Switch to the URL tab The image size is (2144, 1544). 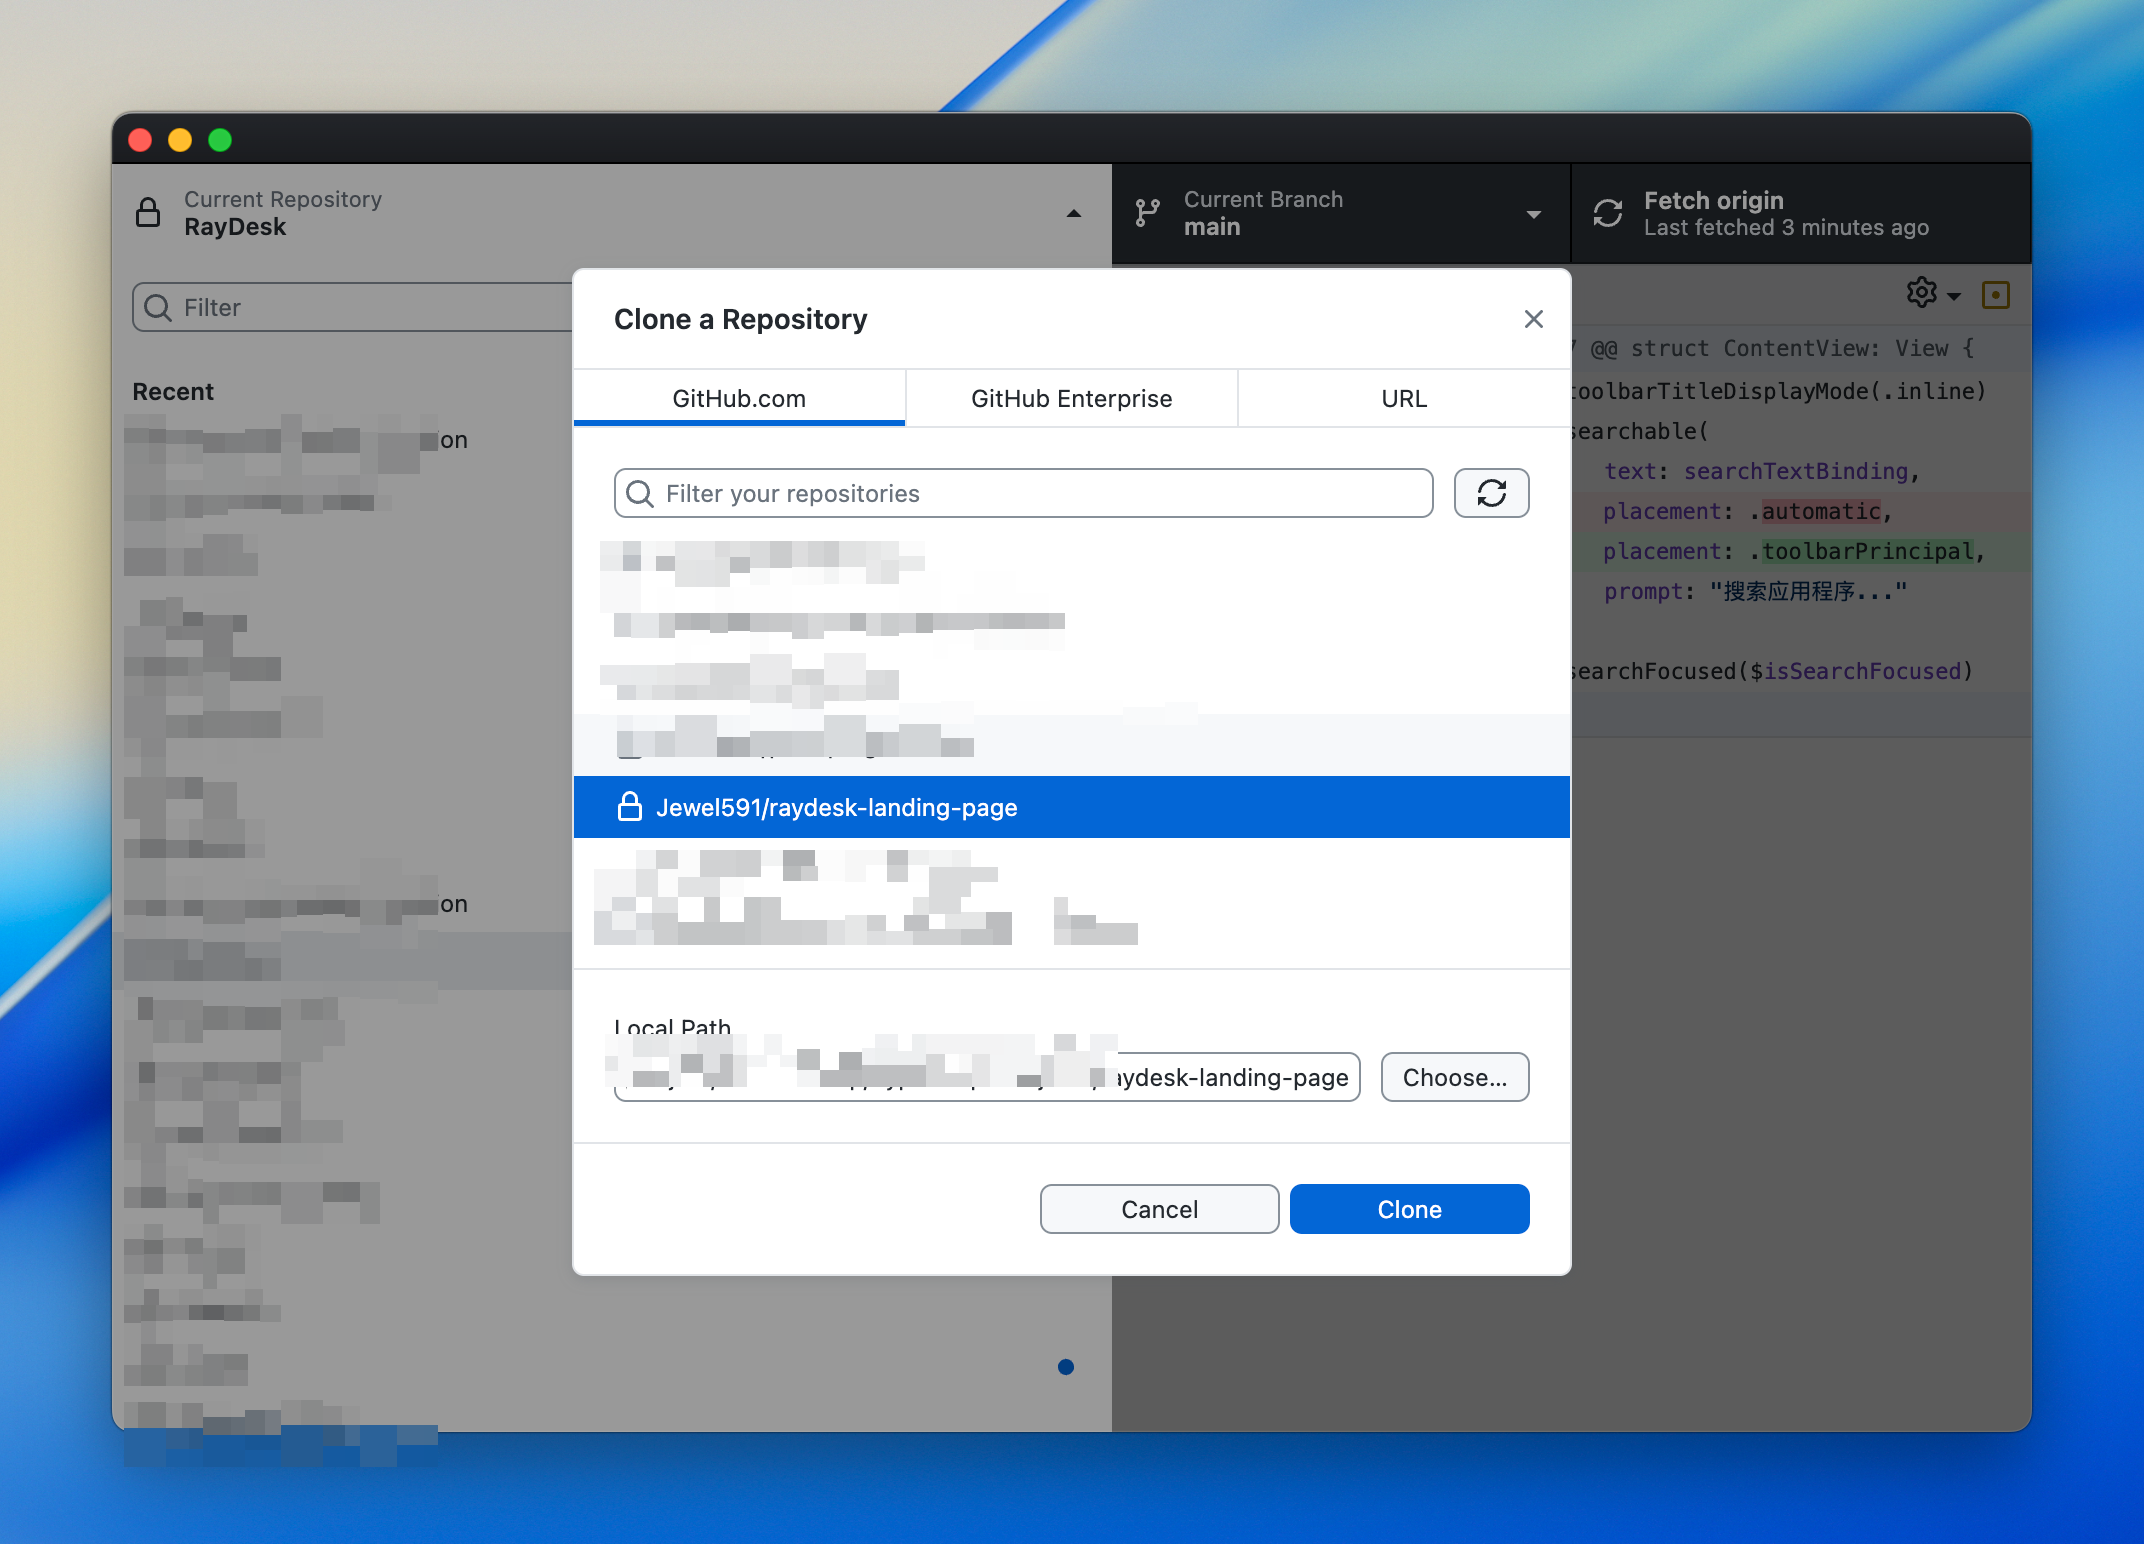[1403, 398]
